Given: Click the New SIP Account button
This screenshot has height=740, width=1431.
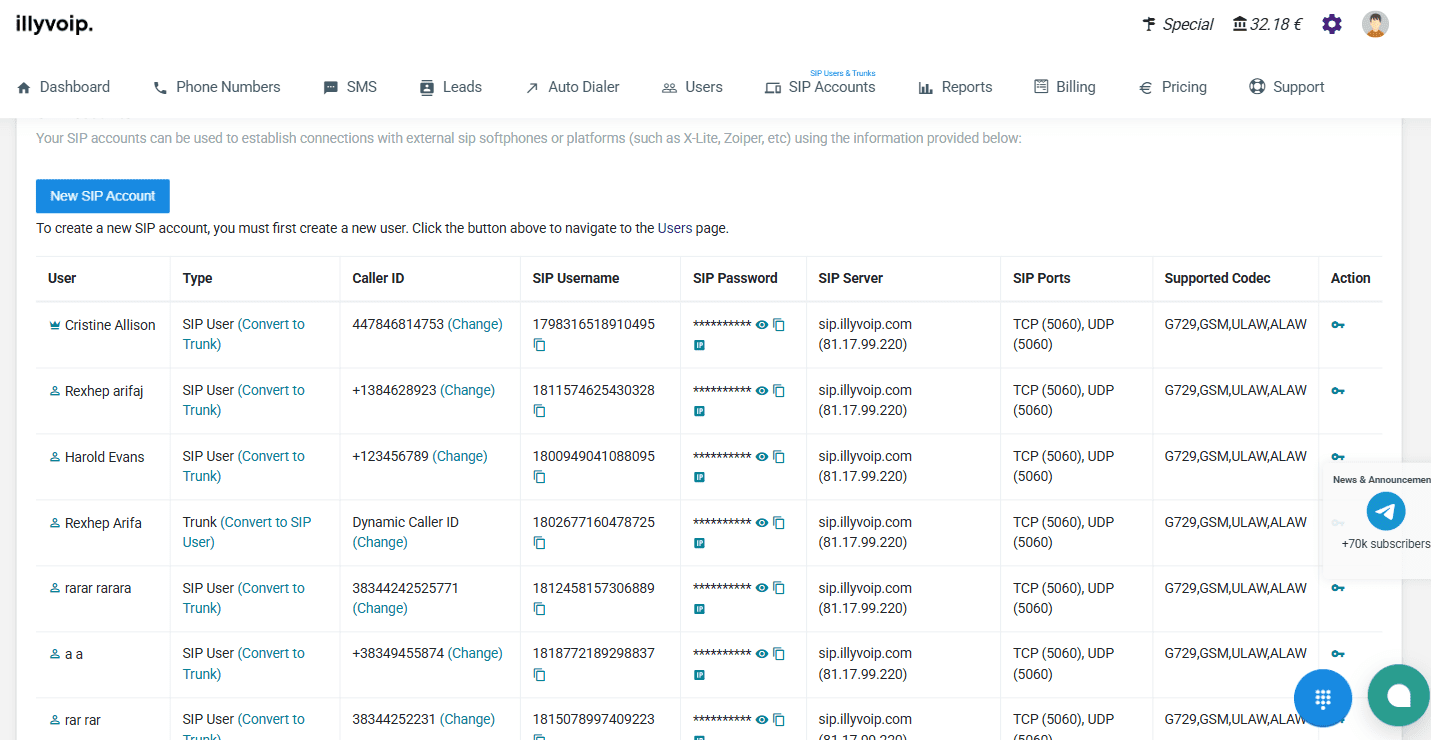Looking at the screenshot, I should tap(103, 196).
